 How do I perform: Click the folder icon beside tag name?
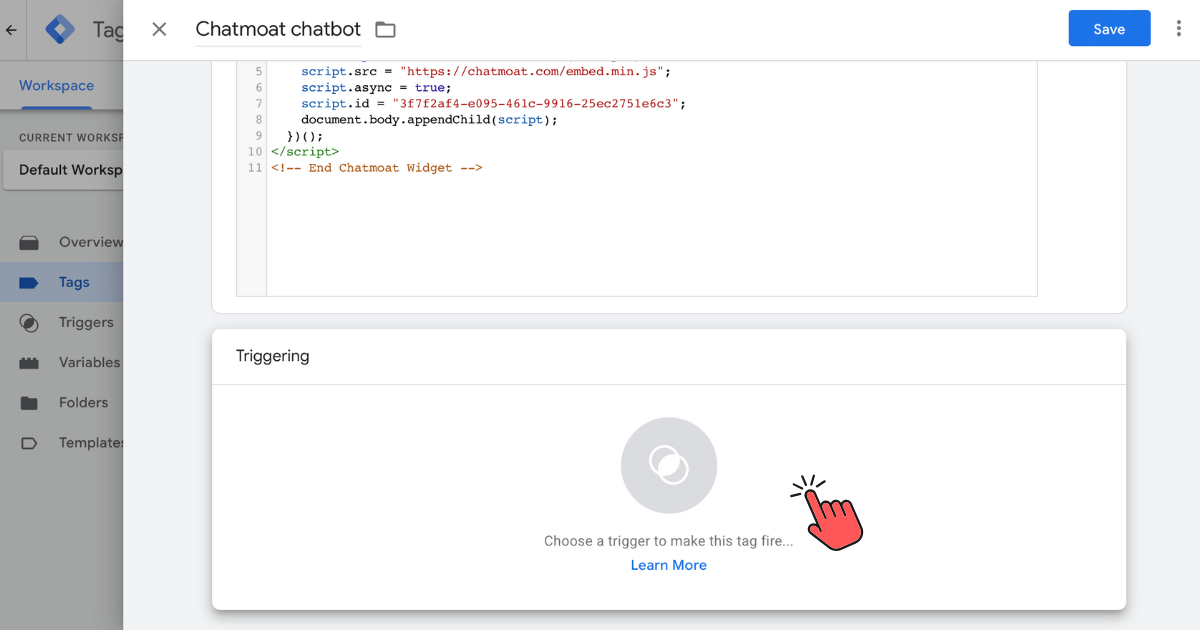[x=385, y=30]
